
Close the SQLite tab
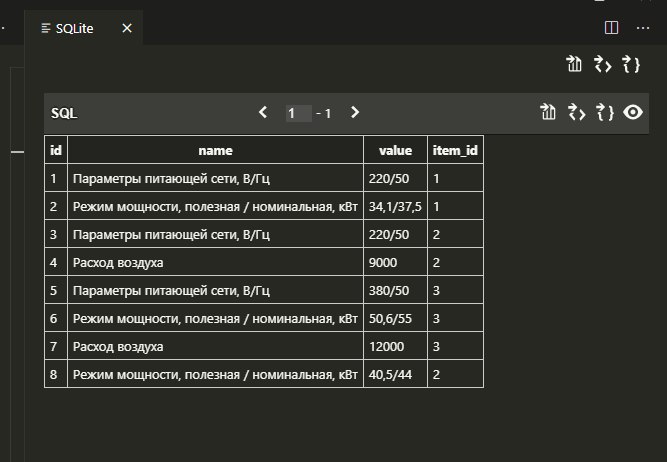point(127,29)
